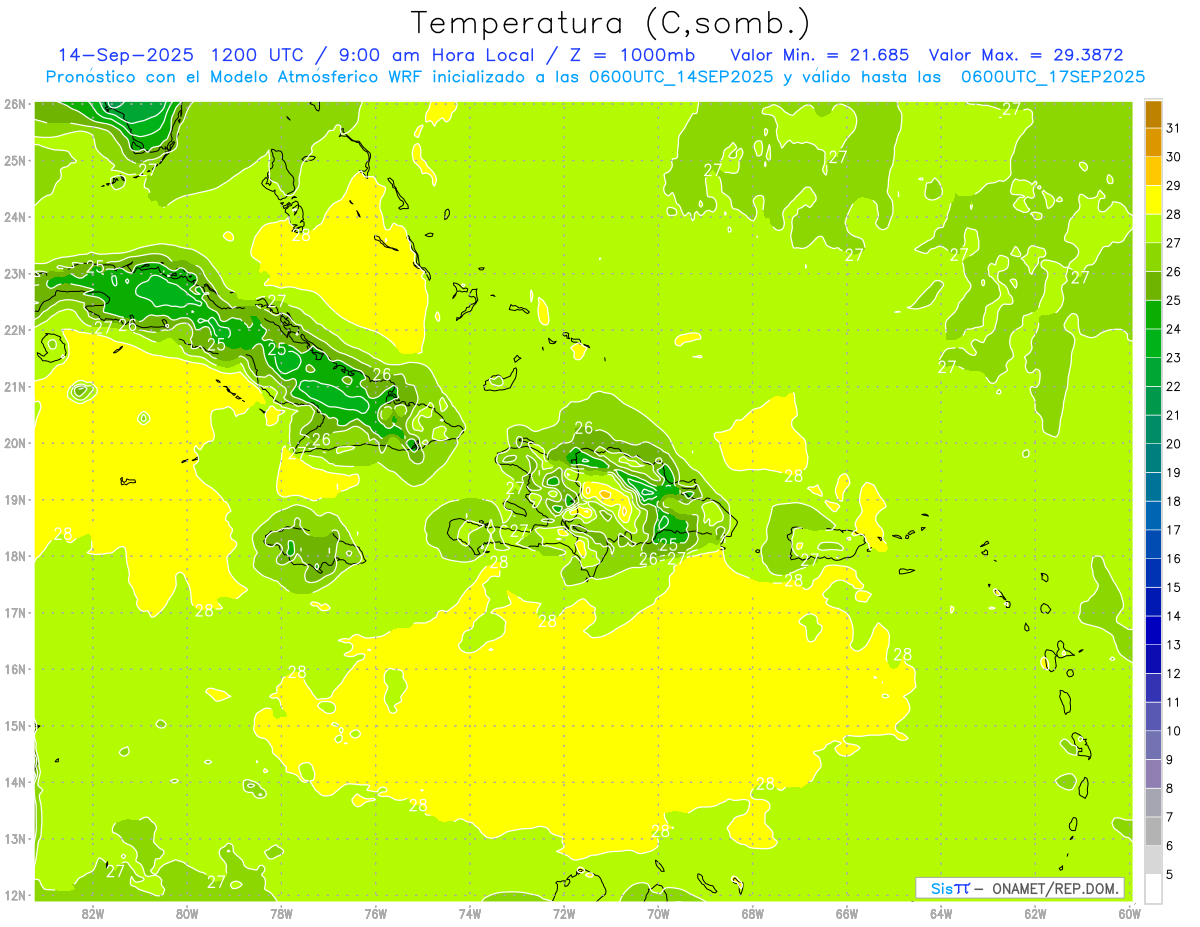This screenshot has width=1200, height=927.
Task: Click the topmost brown swatch of the color bar
Action: 1153,115
